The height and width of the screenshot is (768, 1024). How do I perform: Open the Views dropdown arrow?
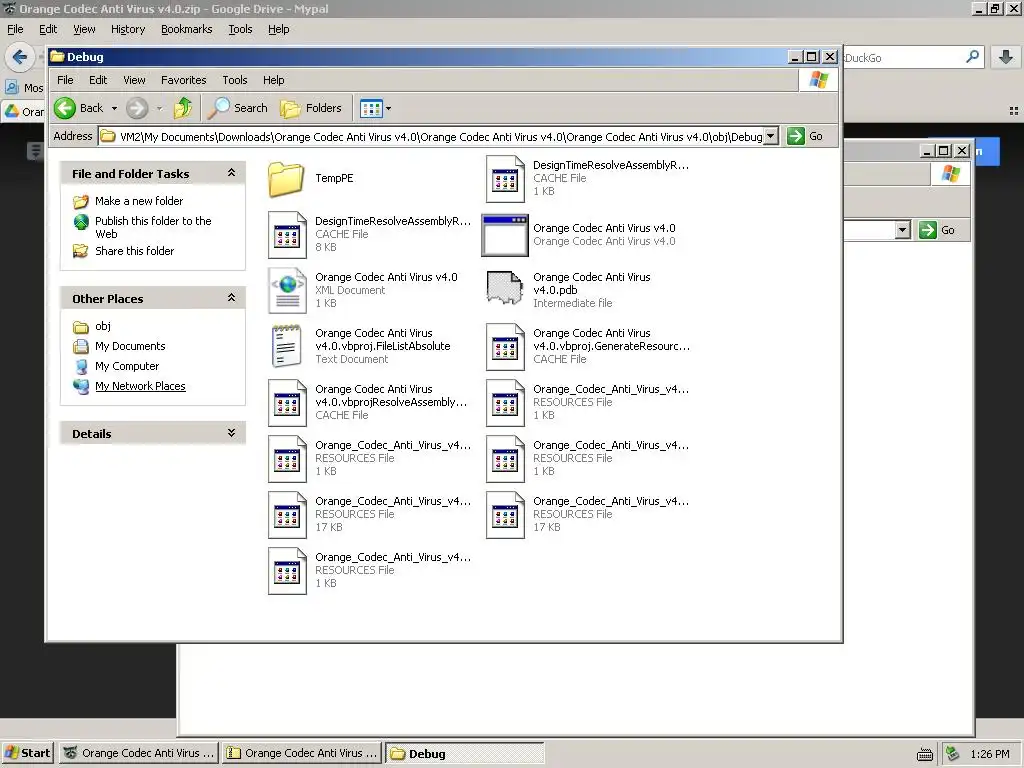click(389, 109)
